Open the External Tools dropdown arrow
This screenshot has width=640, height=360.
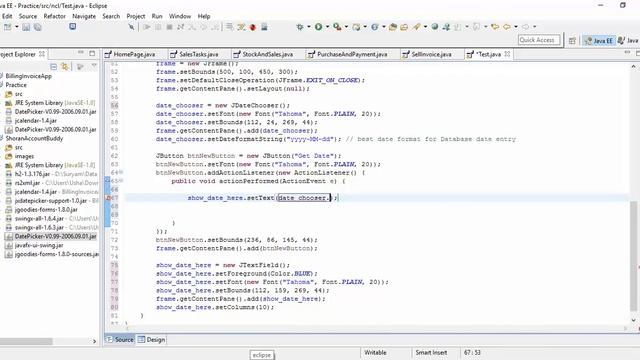coord(346,27)
